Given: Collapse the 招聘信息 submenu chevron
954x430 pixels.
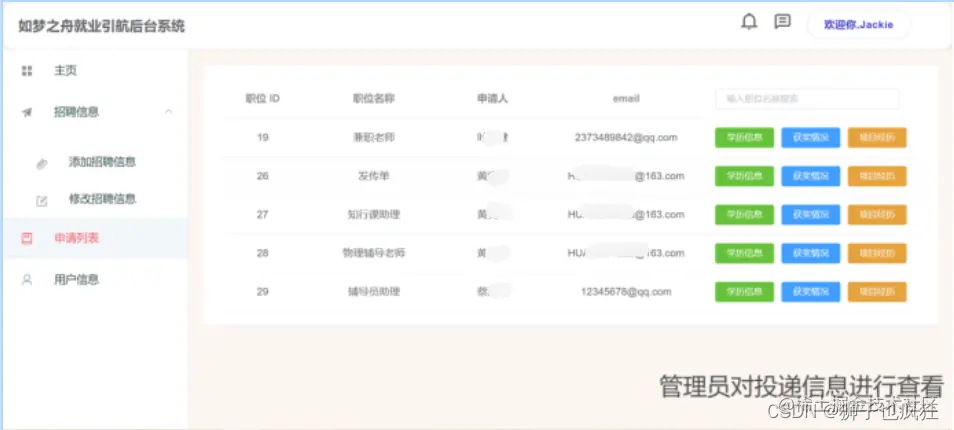Looking at the screenshot, I should [169, 112].
